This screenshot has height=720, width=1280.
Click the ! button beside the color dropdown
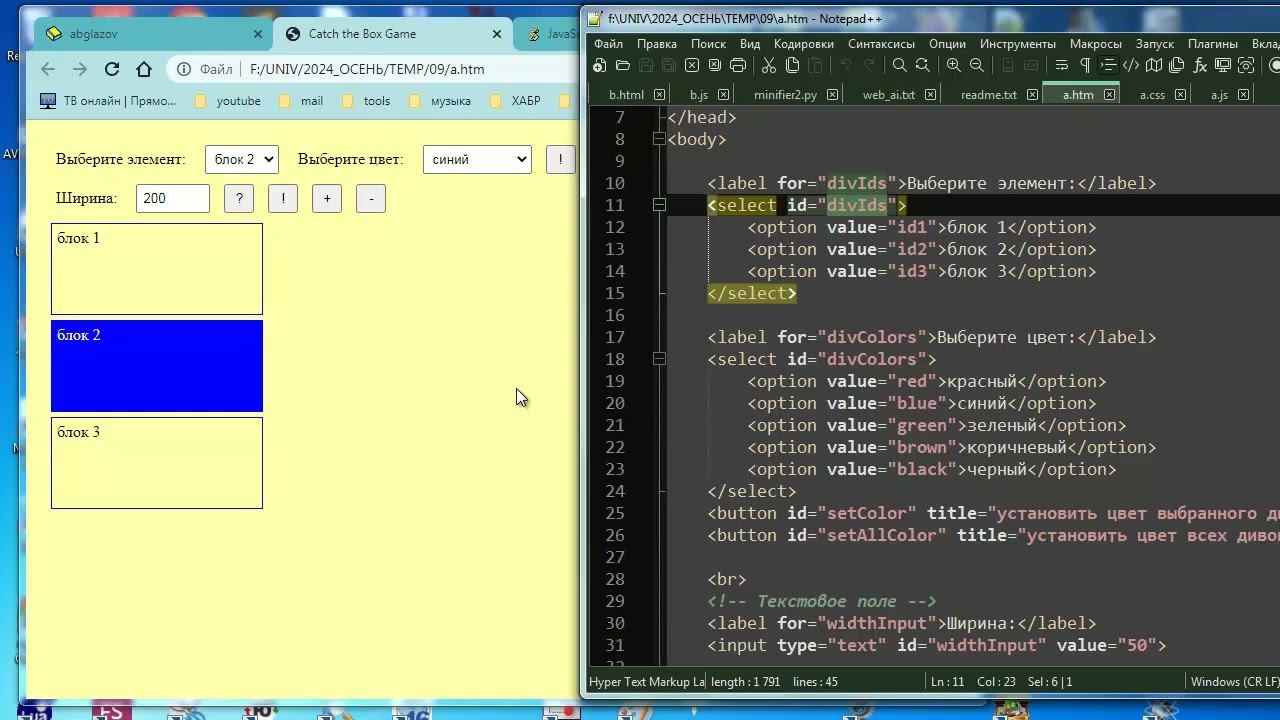pos(560,159)
